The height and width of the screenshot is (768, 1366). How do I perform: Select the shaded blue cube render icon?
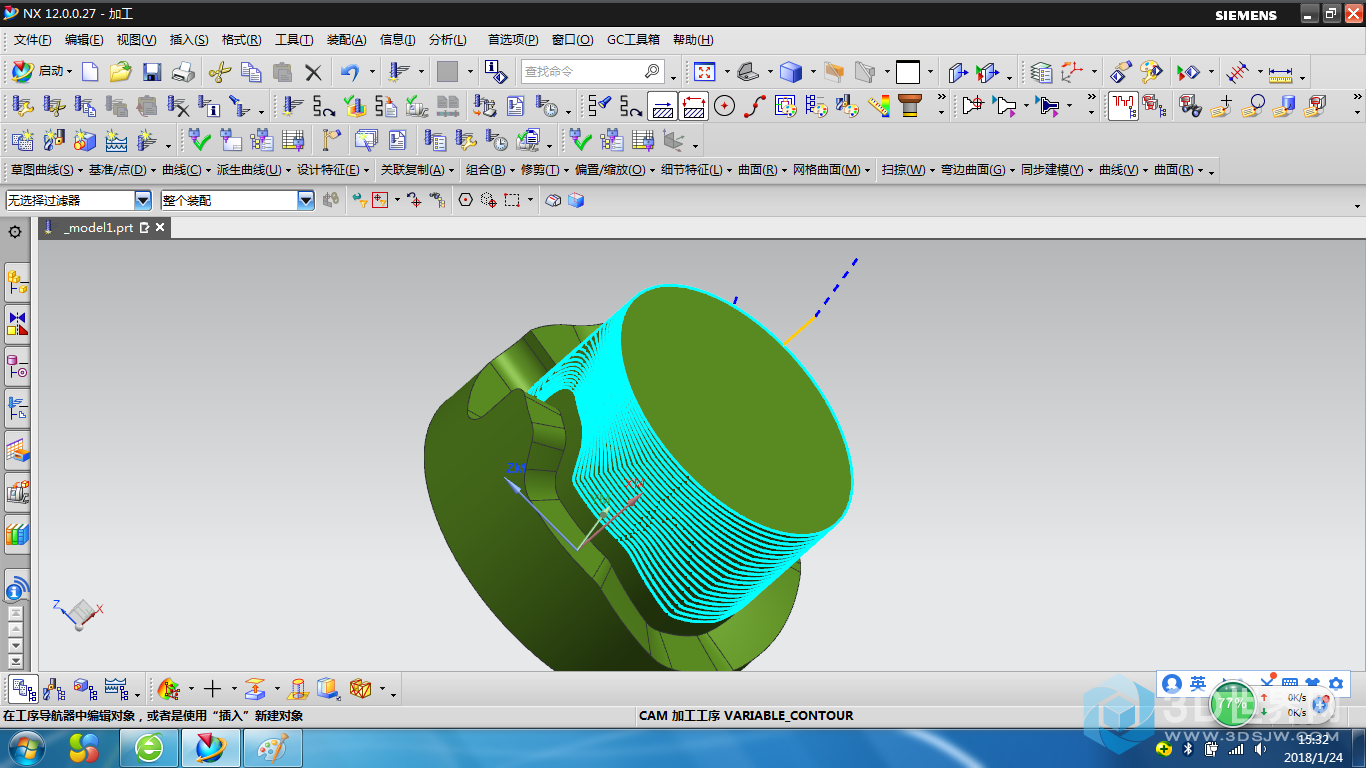point(791,71)
